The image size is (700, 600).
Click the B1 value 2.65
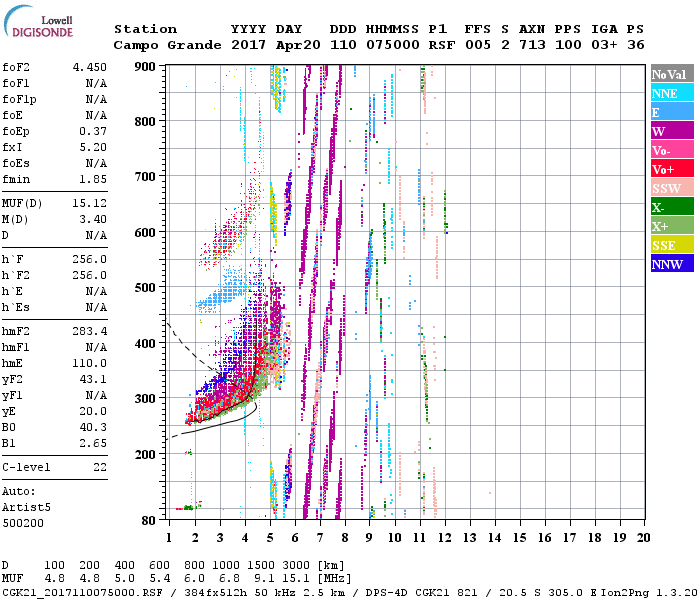pyautogui.click(x=93, y=443)
